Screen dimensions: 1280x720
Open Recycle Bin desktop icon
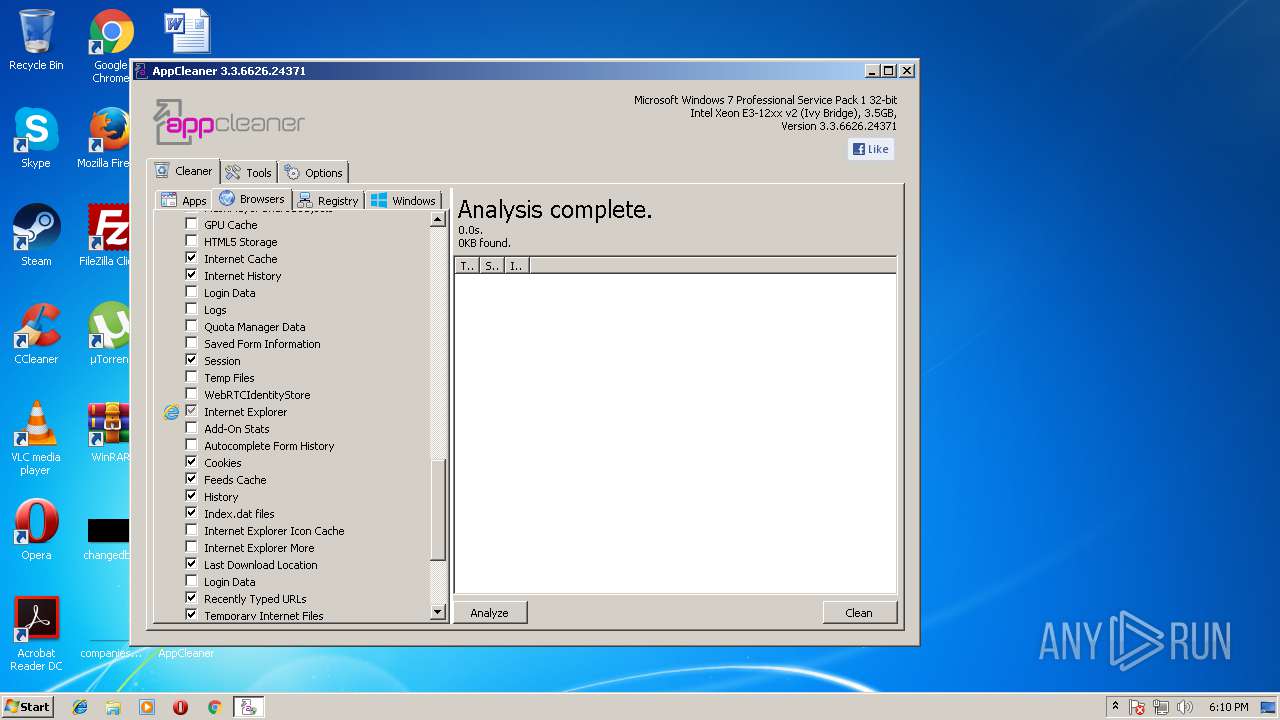[36, 40]
